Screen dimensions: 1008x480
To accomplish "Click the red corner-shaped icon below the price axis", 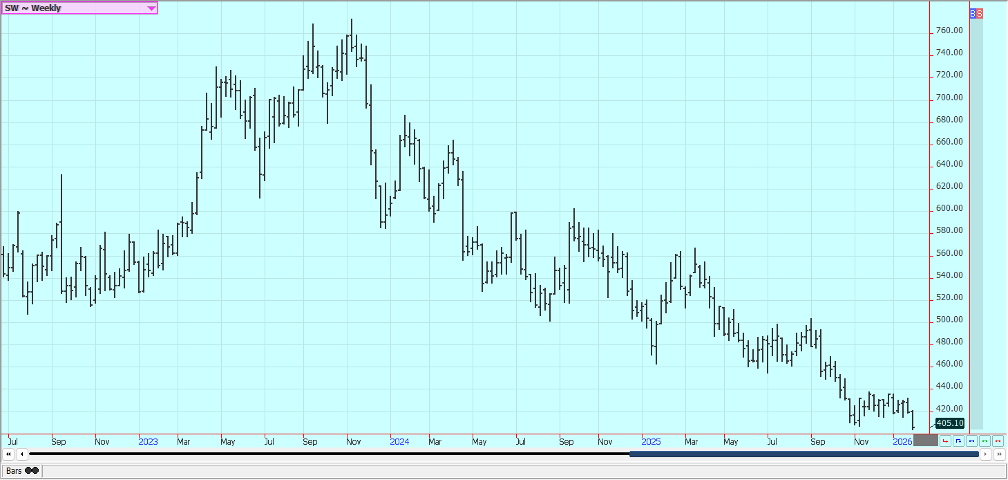I will click(x=945, y=440).
